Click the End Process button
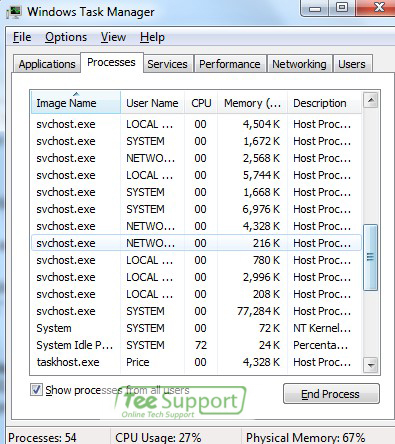The image size is (395, 444). point(331,394)
